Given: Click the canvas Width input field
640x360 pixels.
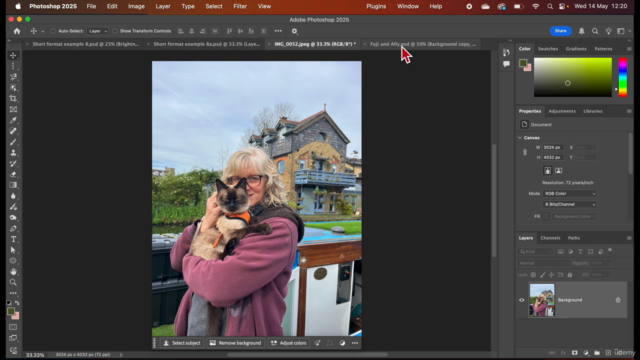Looking at the screenshot, I should click(x=552, y=147).
